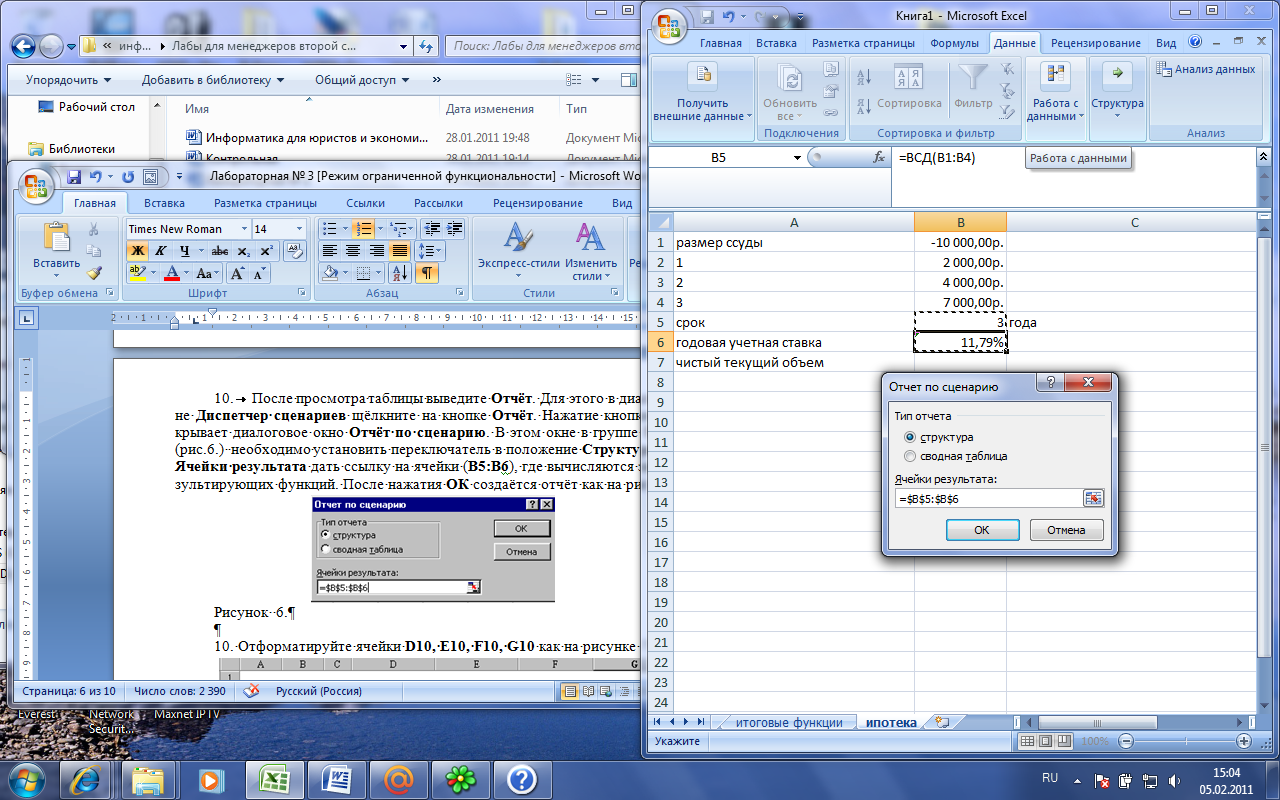Viewport: 1280px width, 800px height.
Task: Click the Windows Start button
Action: tap(24, 779)
